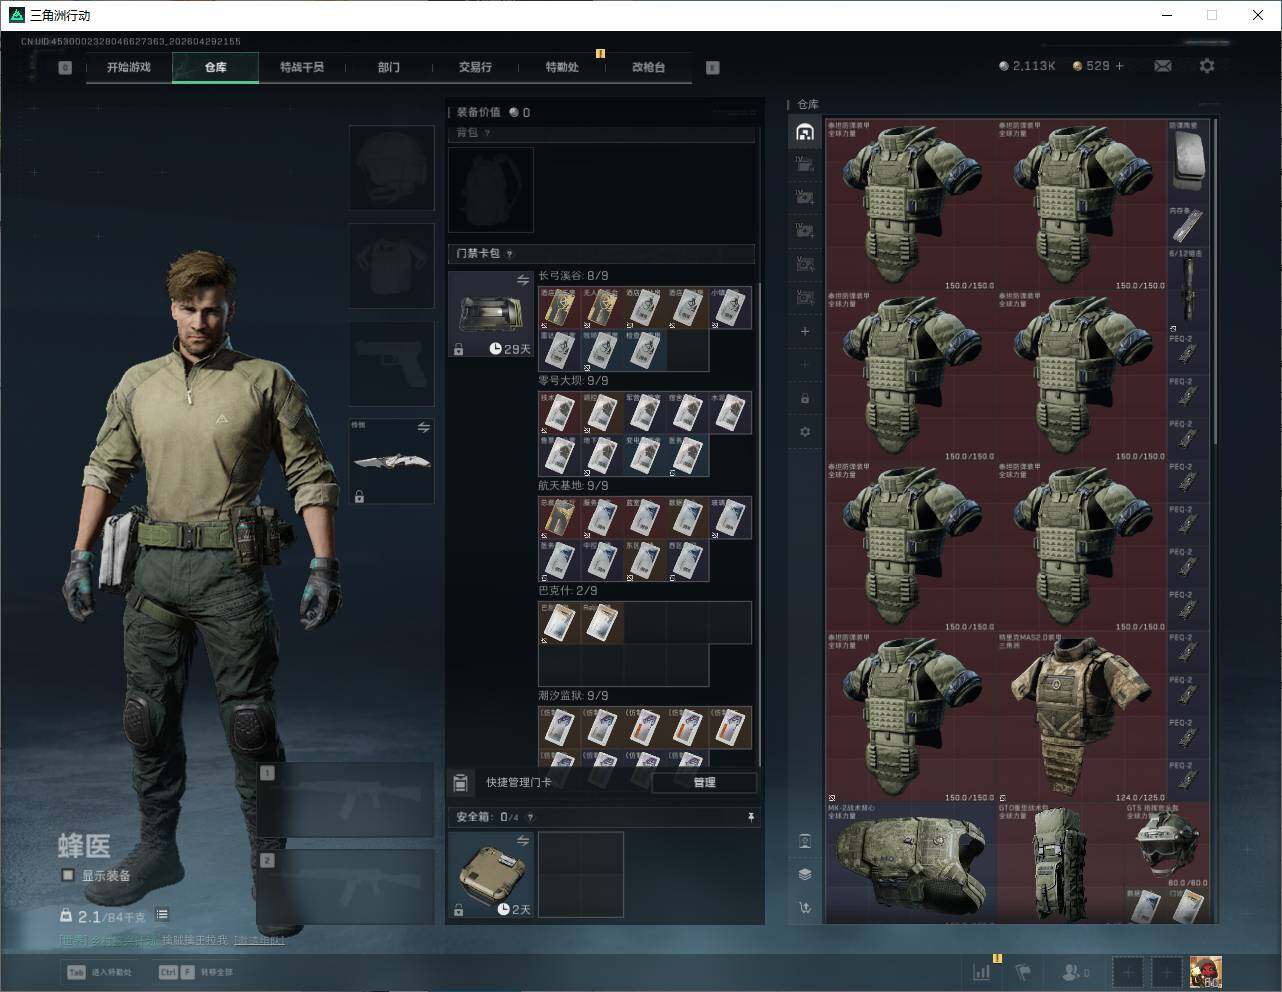Select the empty pistol equipment slot
The height and width of the screenshot is (992, 1282).
(x=392, y=364)
